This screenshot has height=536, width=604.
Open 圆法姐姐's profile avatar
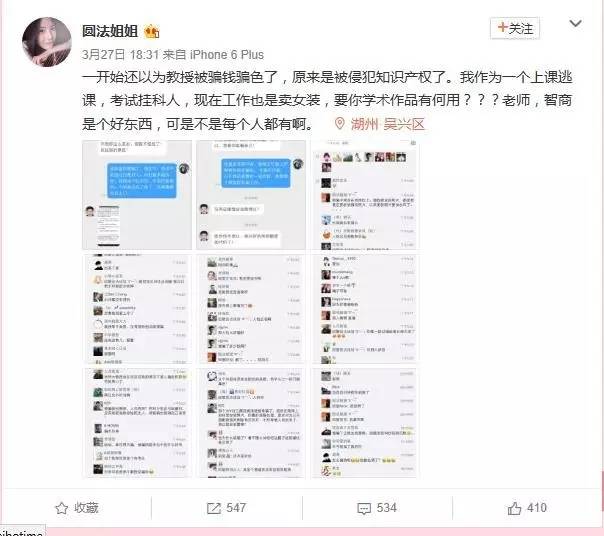(x=47, y=42)
